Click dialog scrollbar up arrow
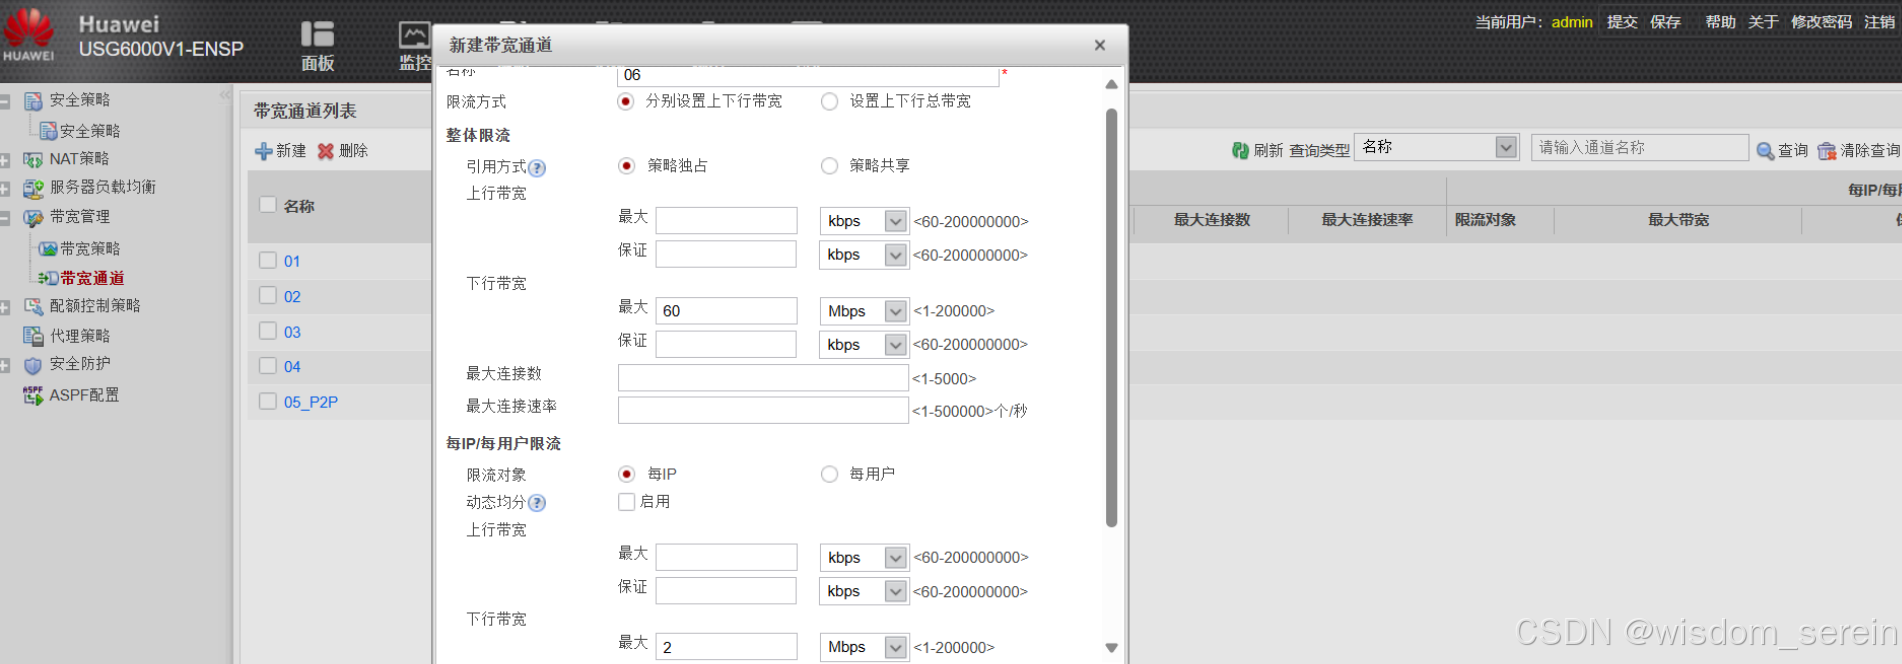Screen dimensions: 1902x664 [1111, 85]
